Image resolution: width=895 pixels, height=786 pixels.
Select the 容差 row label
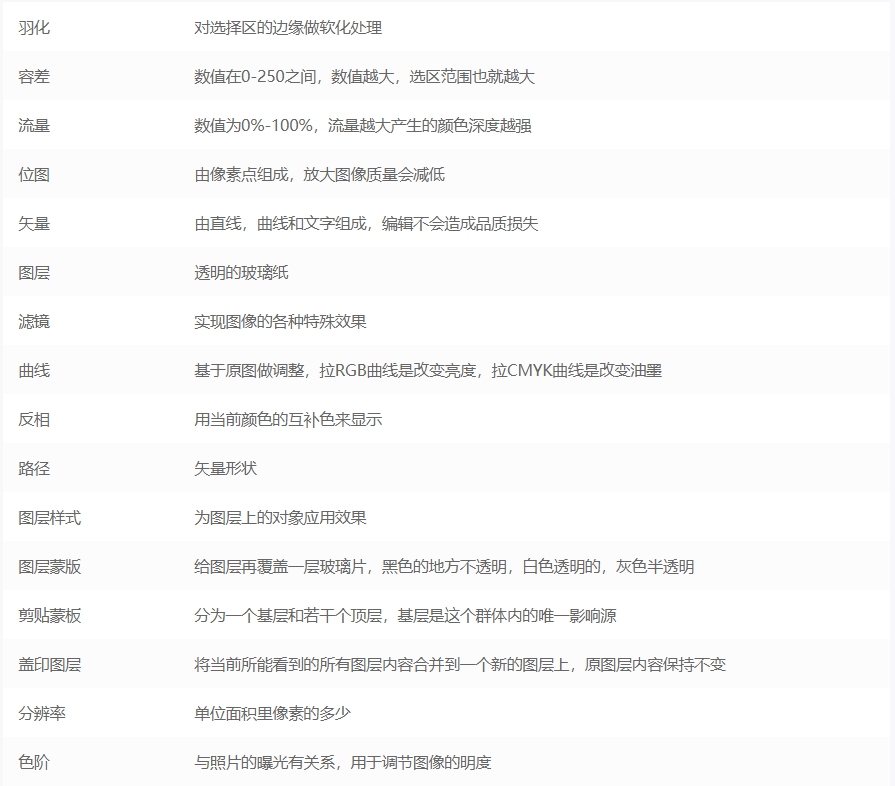coord(29,77)
